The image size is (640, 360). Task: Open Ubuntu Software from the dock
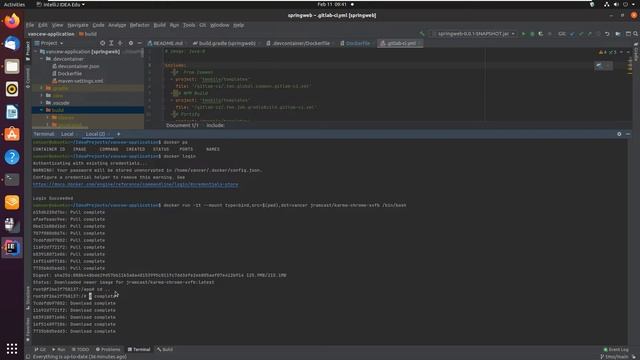[12, 134]
